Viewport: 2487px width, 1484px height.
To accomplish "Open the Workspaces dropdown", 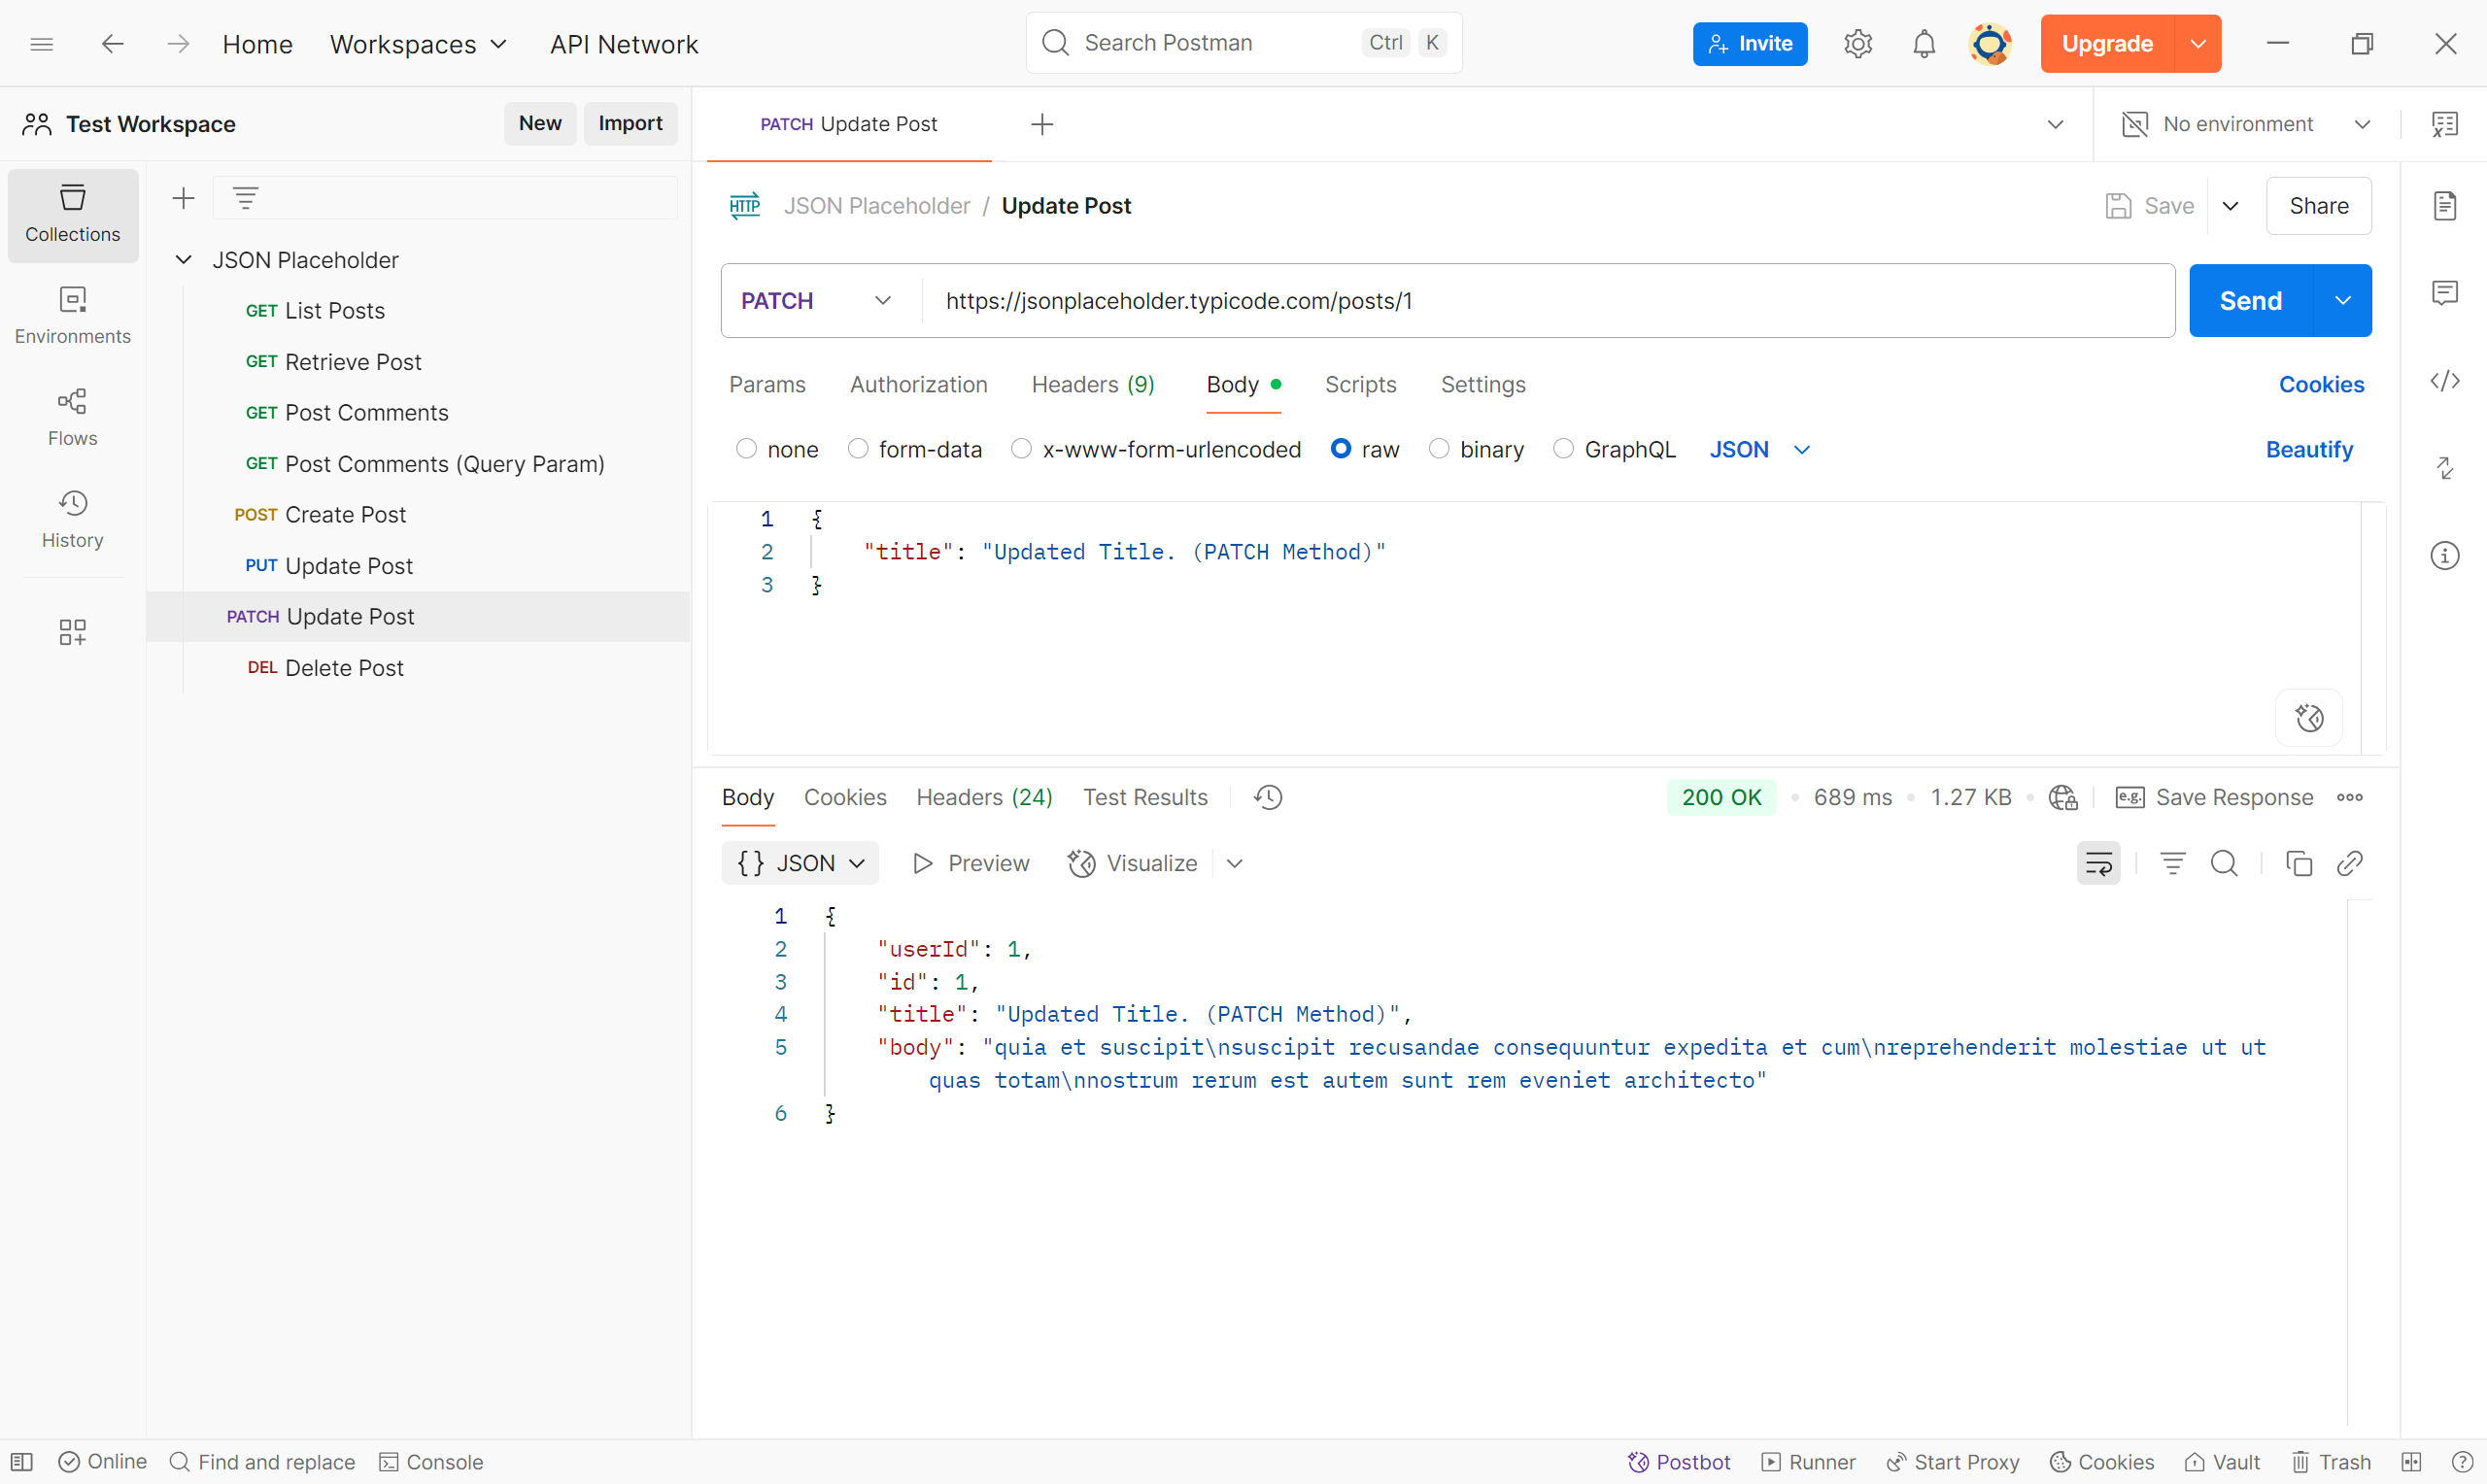I will 419,44.
